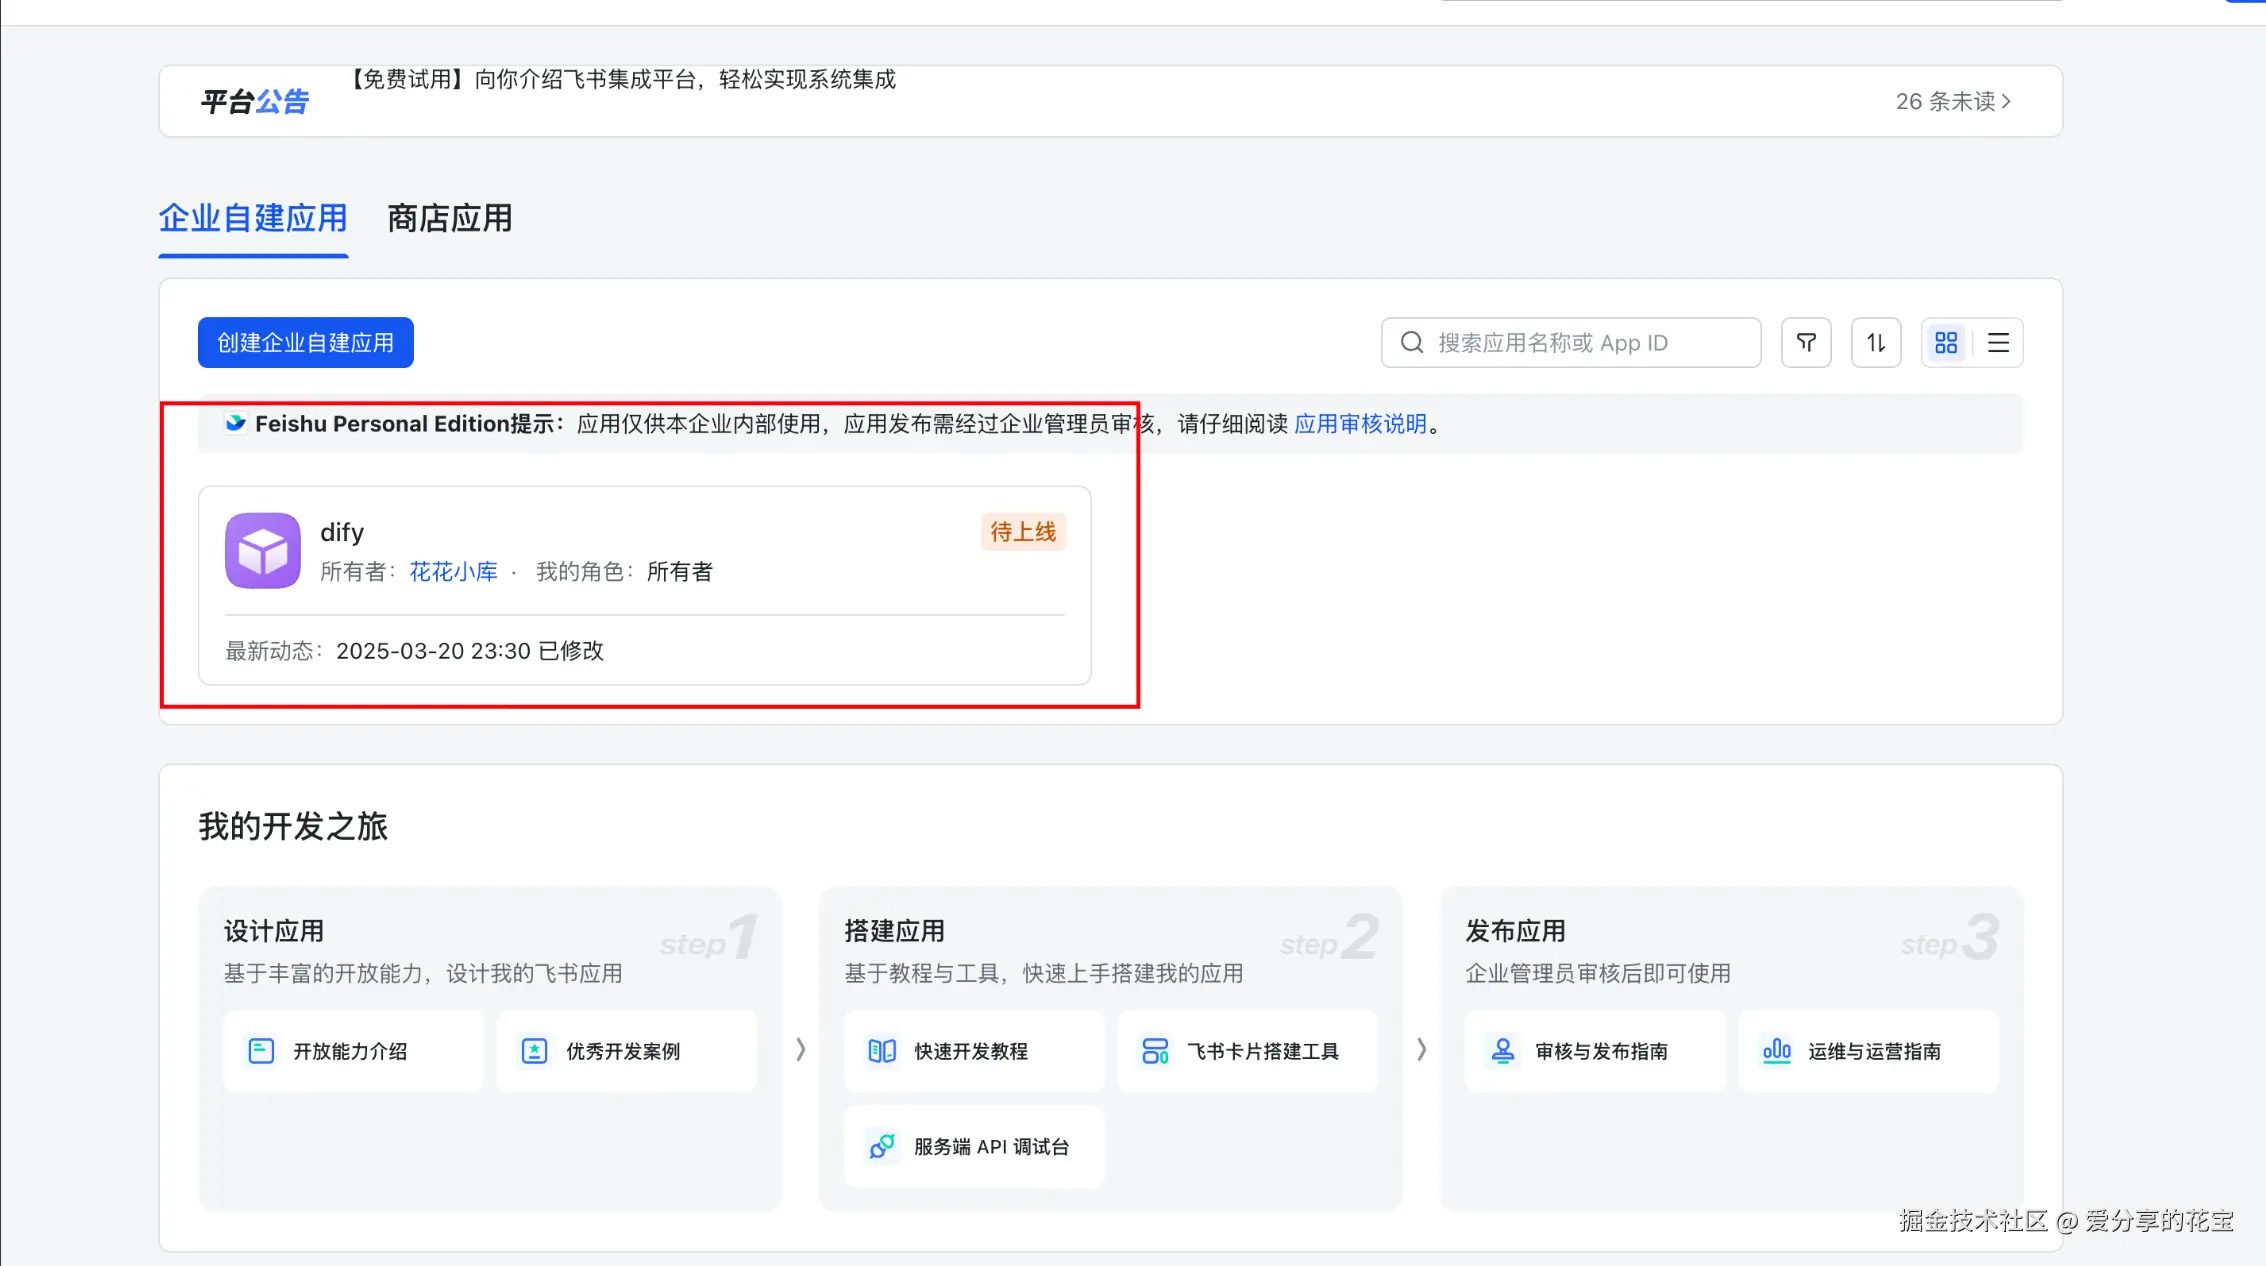Open 快速开发教程 tutorial card
2266x1266 pixels.
tap(973, 1051)
